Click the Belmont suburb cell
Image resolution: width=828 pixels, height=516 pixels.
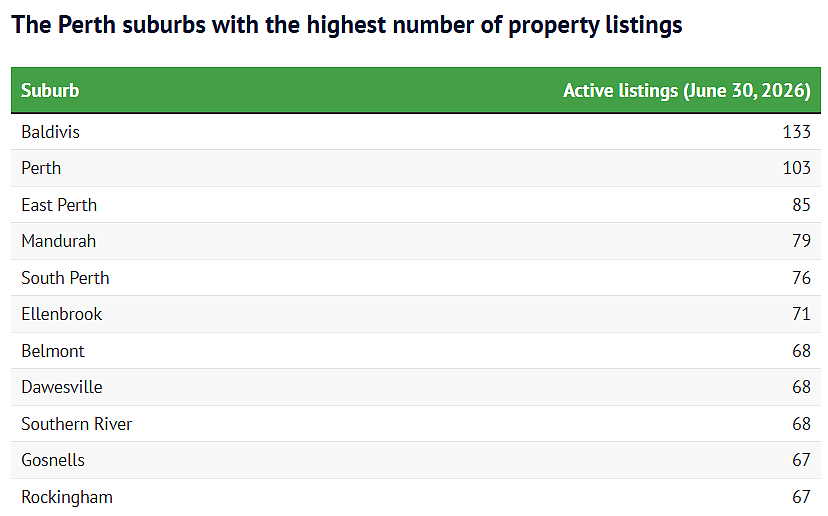click(x=53, y=351)
